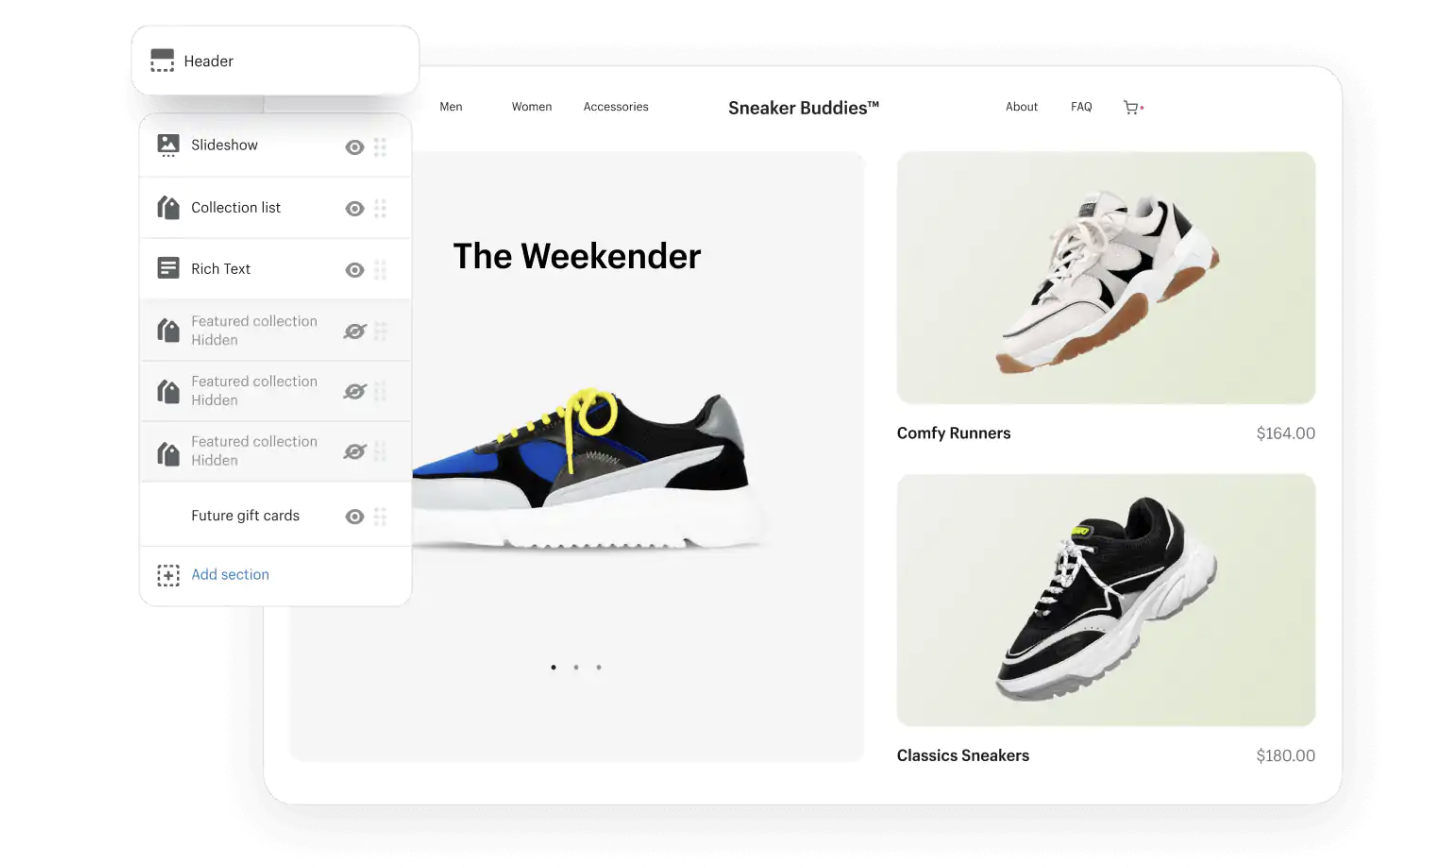Open the FAQ link
Viewport: 1442px width, 868px height.
pos(1081,107)
